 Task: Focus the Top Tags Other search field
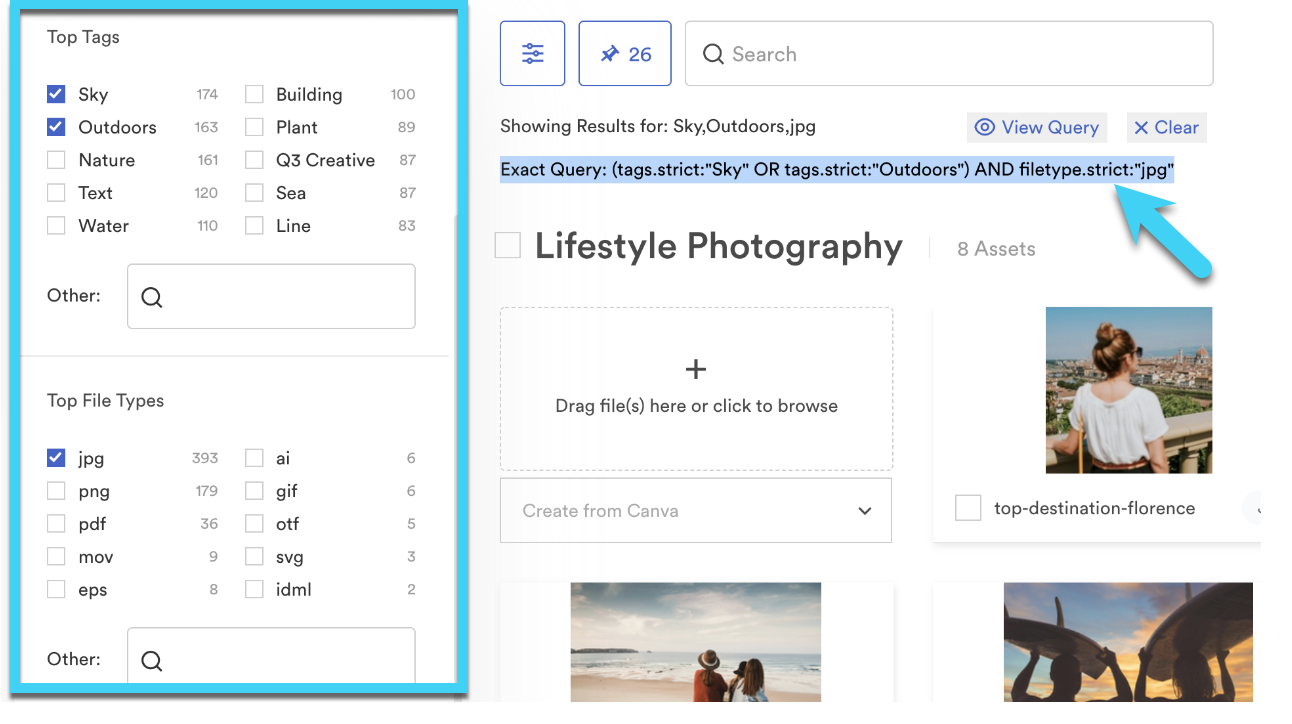point(271,296)
